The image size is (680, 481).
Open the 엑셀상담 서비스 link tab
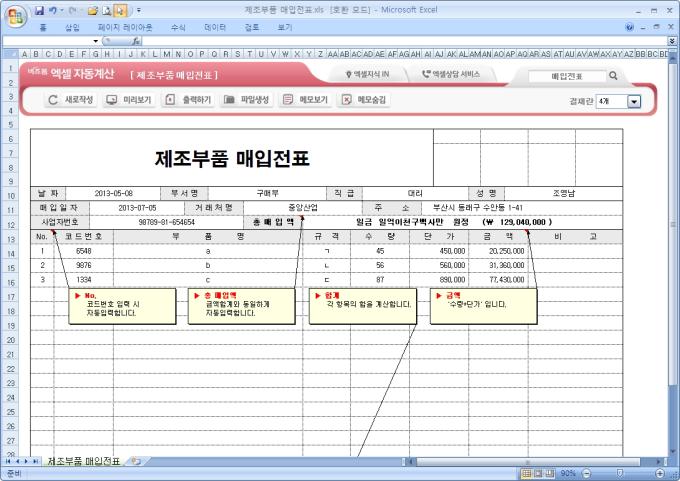tap(451, 75)
